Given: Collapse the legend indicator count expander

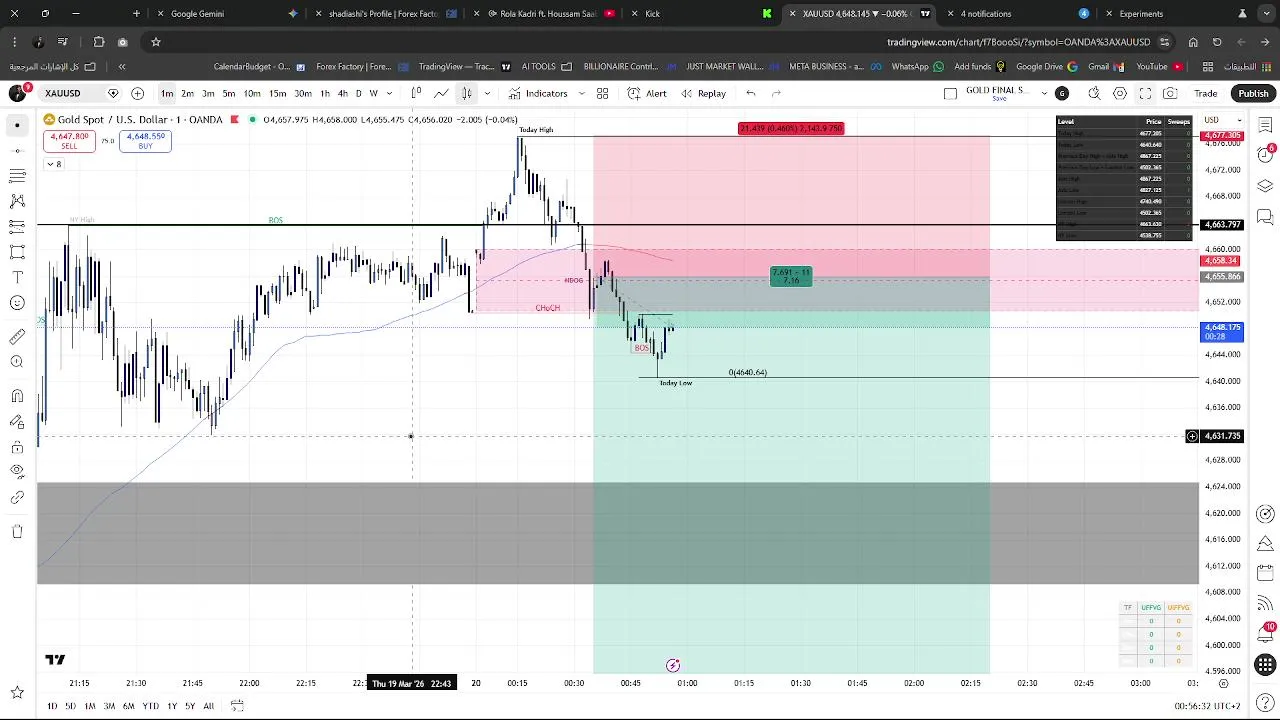Looking at the screenshot, I should point(54,164).
